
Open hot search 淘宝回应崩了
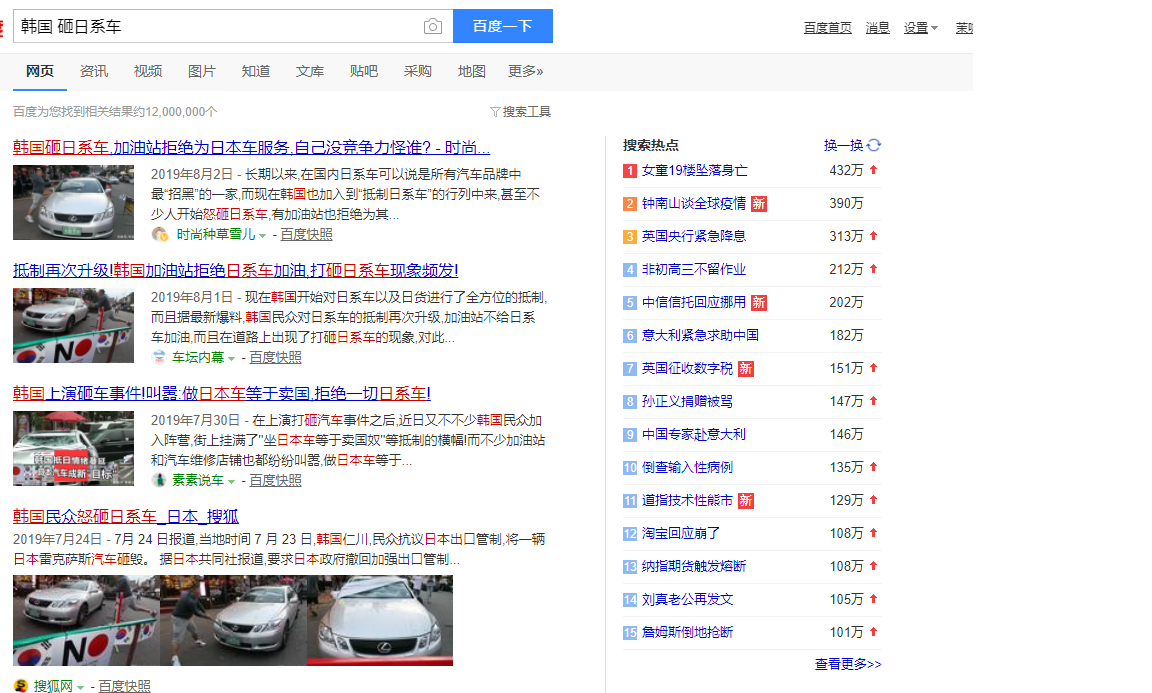680,534
